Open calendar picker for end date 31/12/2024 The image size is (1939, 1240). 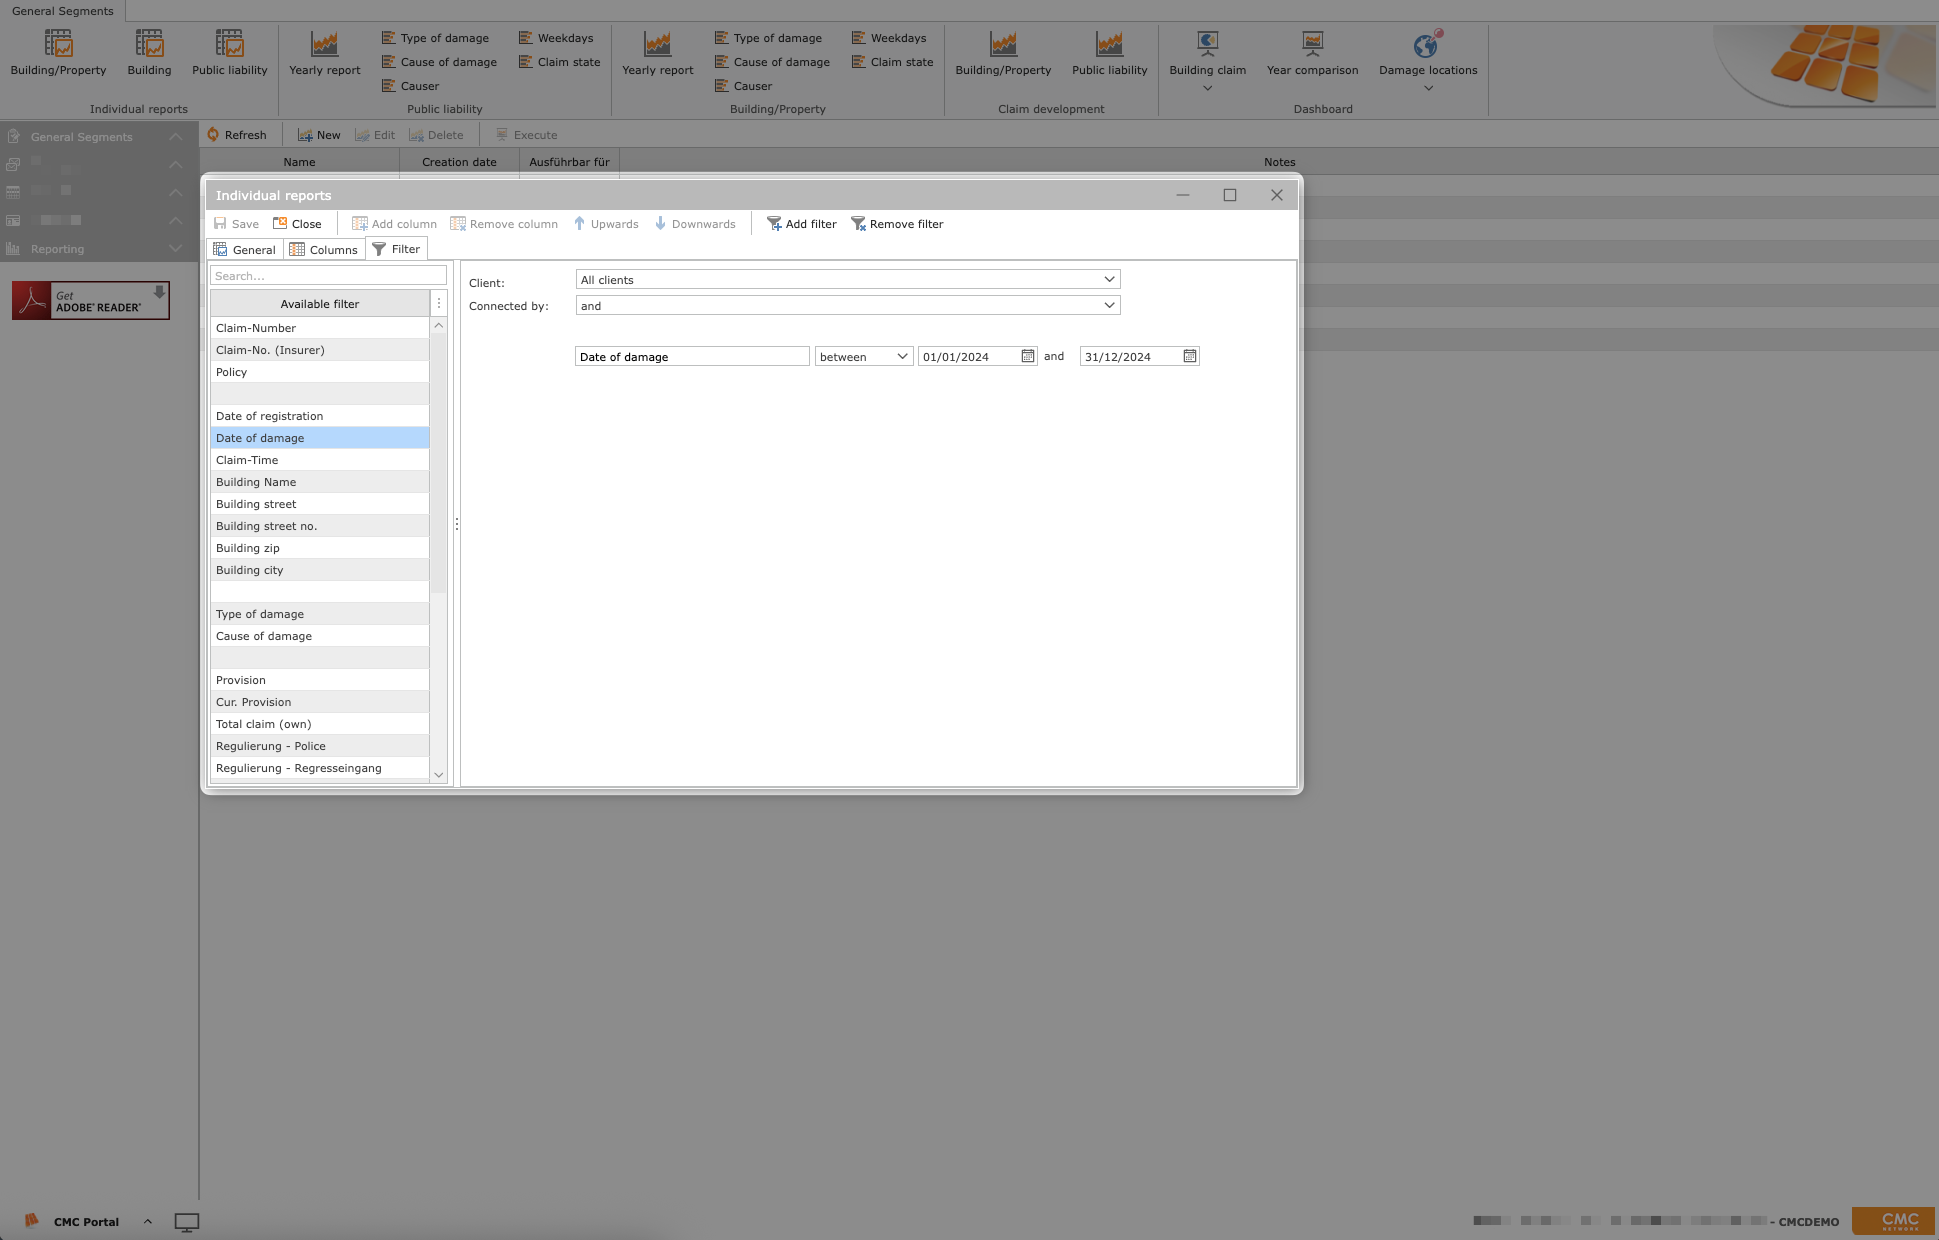1189,357
